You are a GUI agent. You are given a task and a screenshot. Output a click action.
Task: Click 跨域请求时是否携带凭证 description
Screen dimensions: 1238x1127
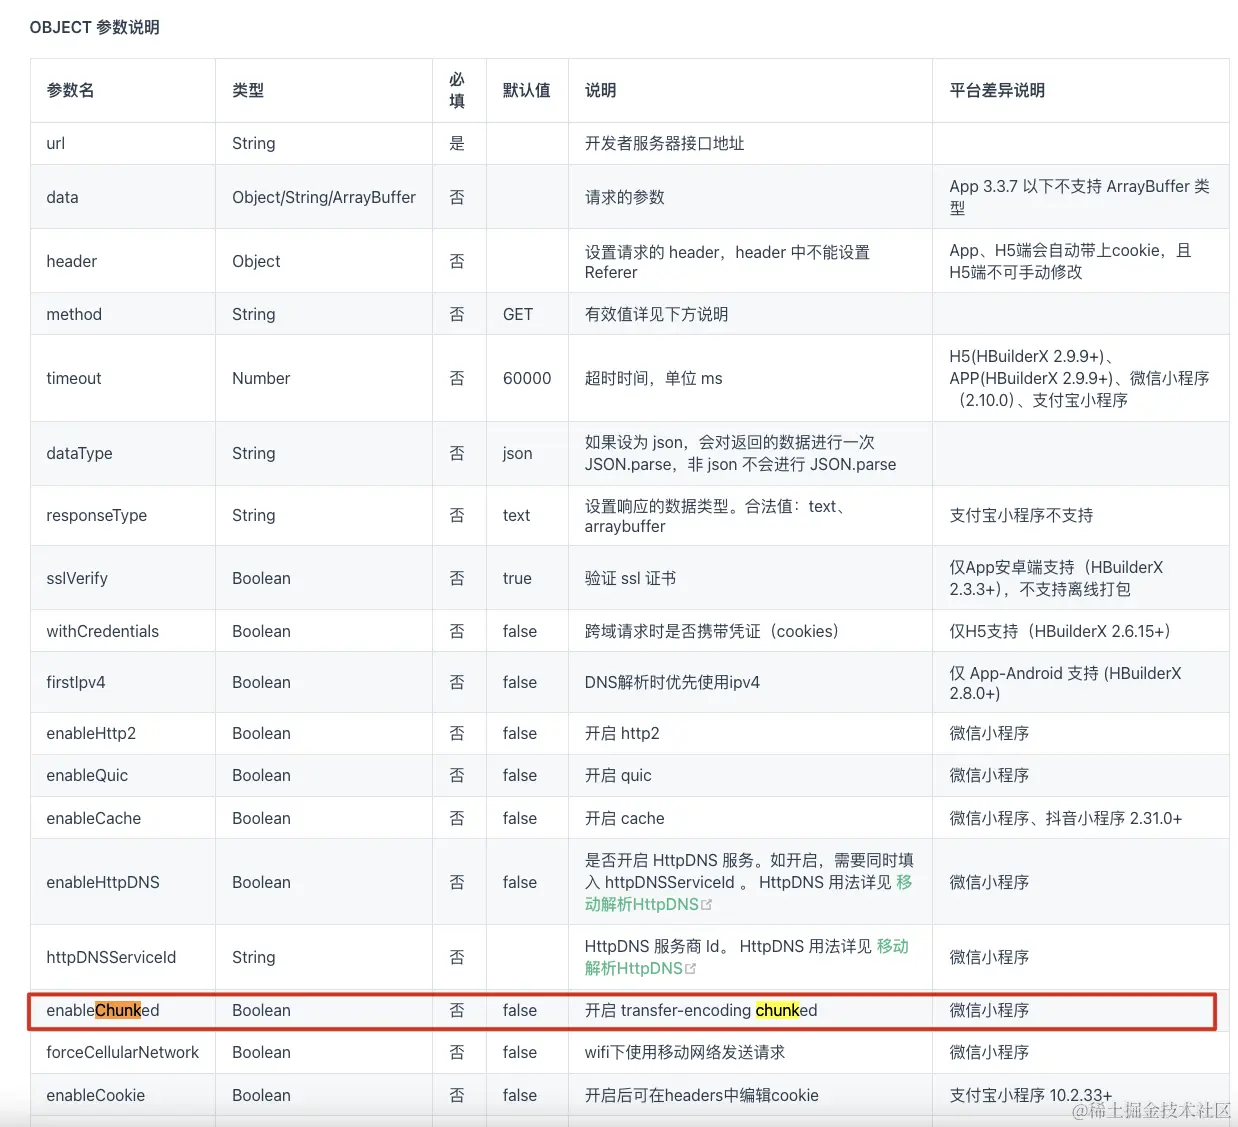click(712, 631)
